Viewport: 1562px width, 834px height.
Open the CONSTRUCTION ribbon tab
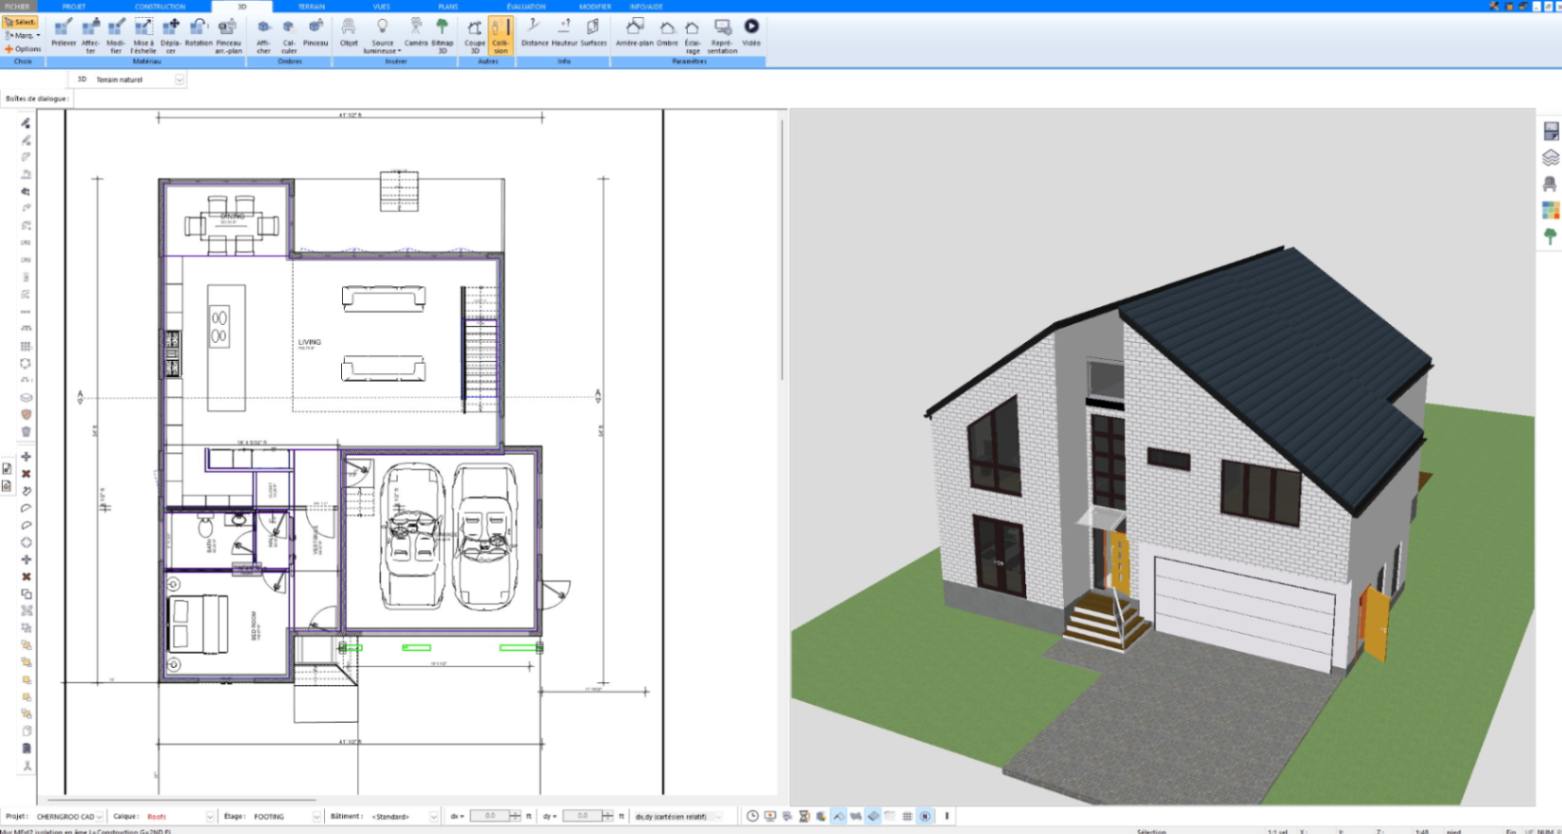160,6
